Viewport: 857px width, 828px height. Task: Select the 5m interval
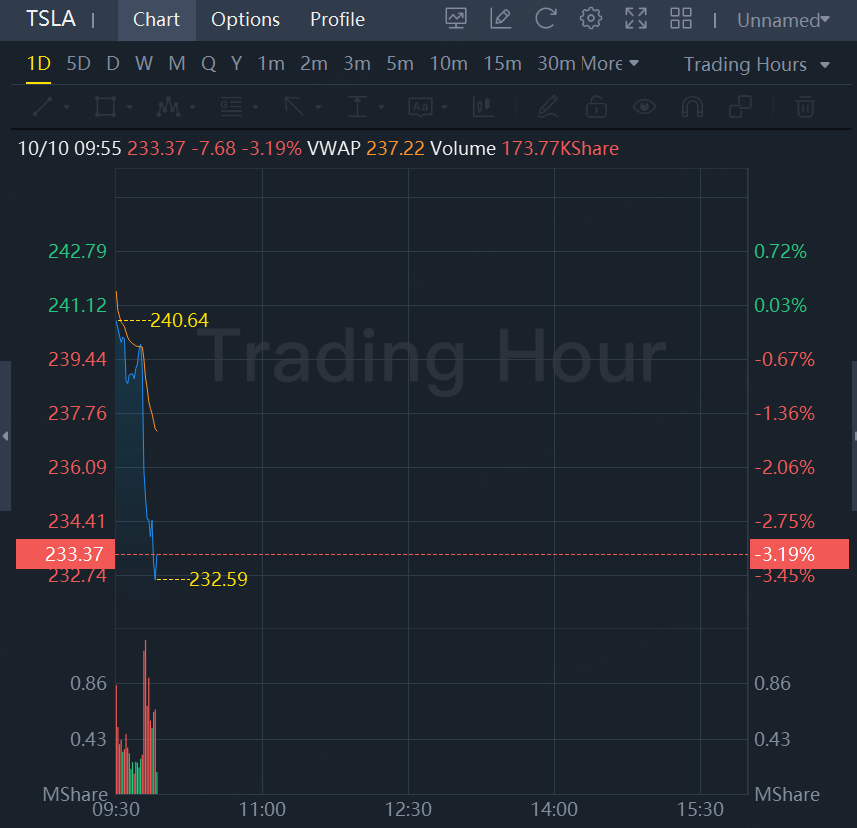400,63
